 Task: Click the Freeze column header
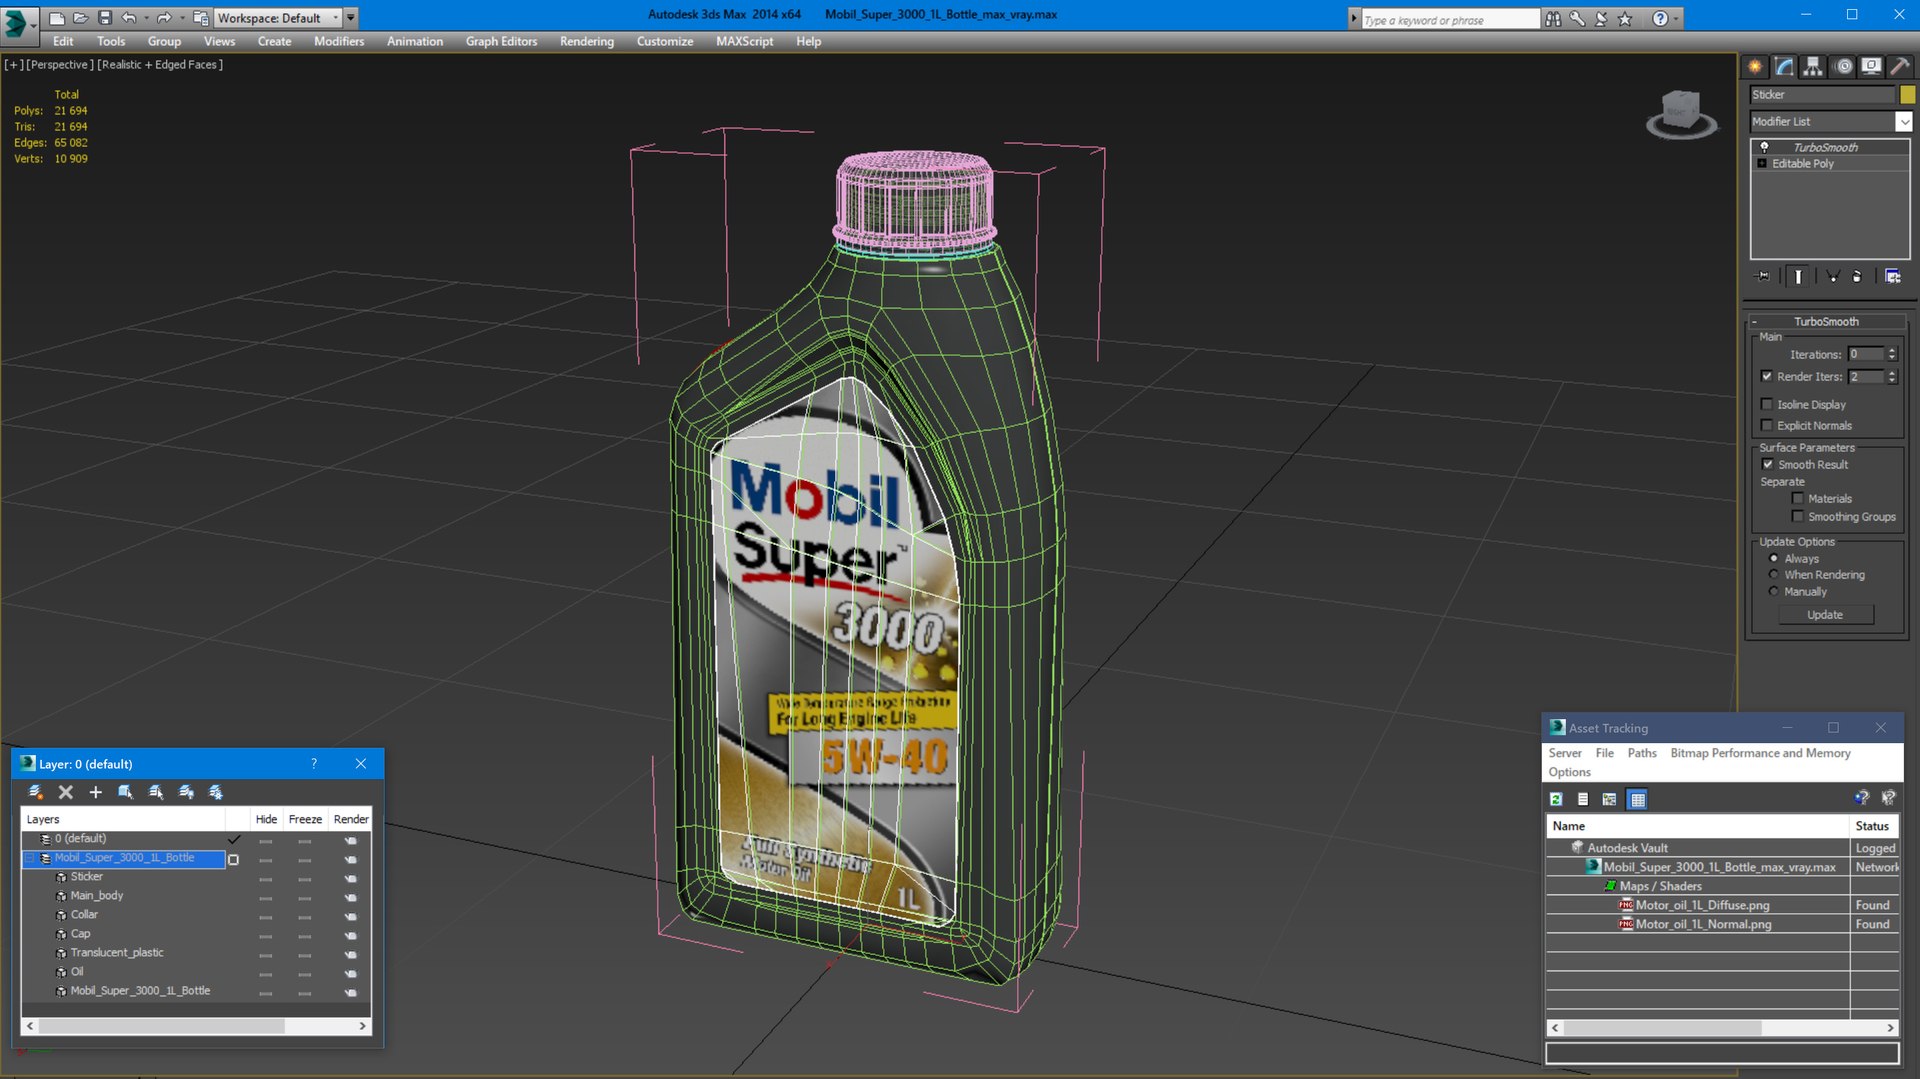click(x=305, y=819)
